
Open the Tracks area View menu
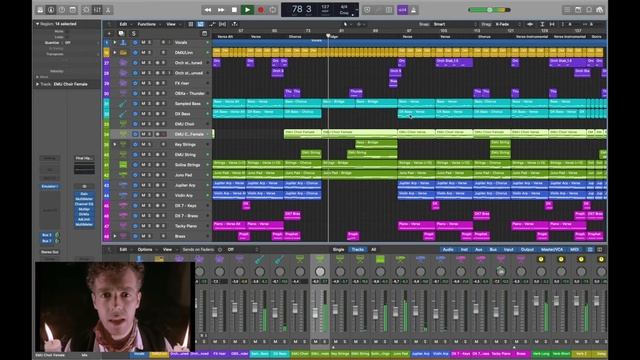click(x=171, y=24)
